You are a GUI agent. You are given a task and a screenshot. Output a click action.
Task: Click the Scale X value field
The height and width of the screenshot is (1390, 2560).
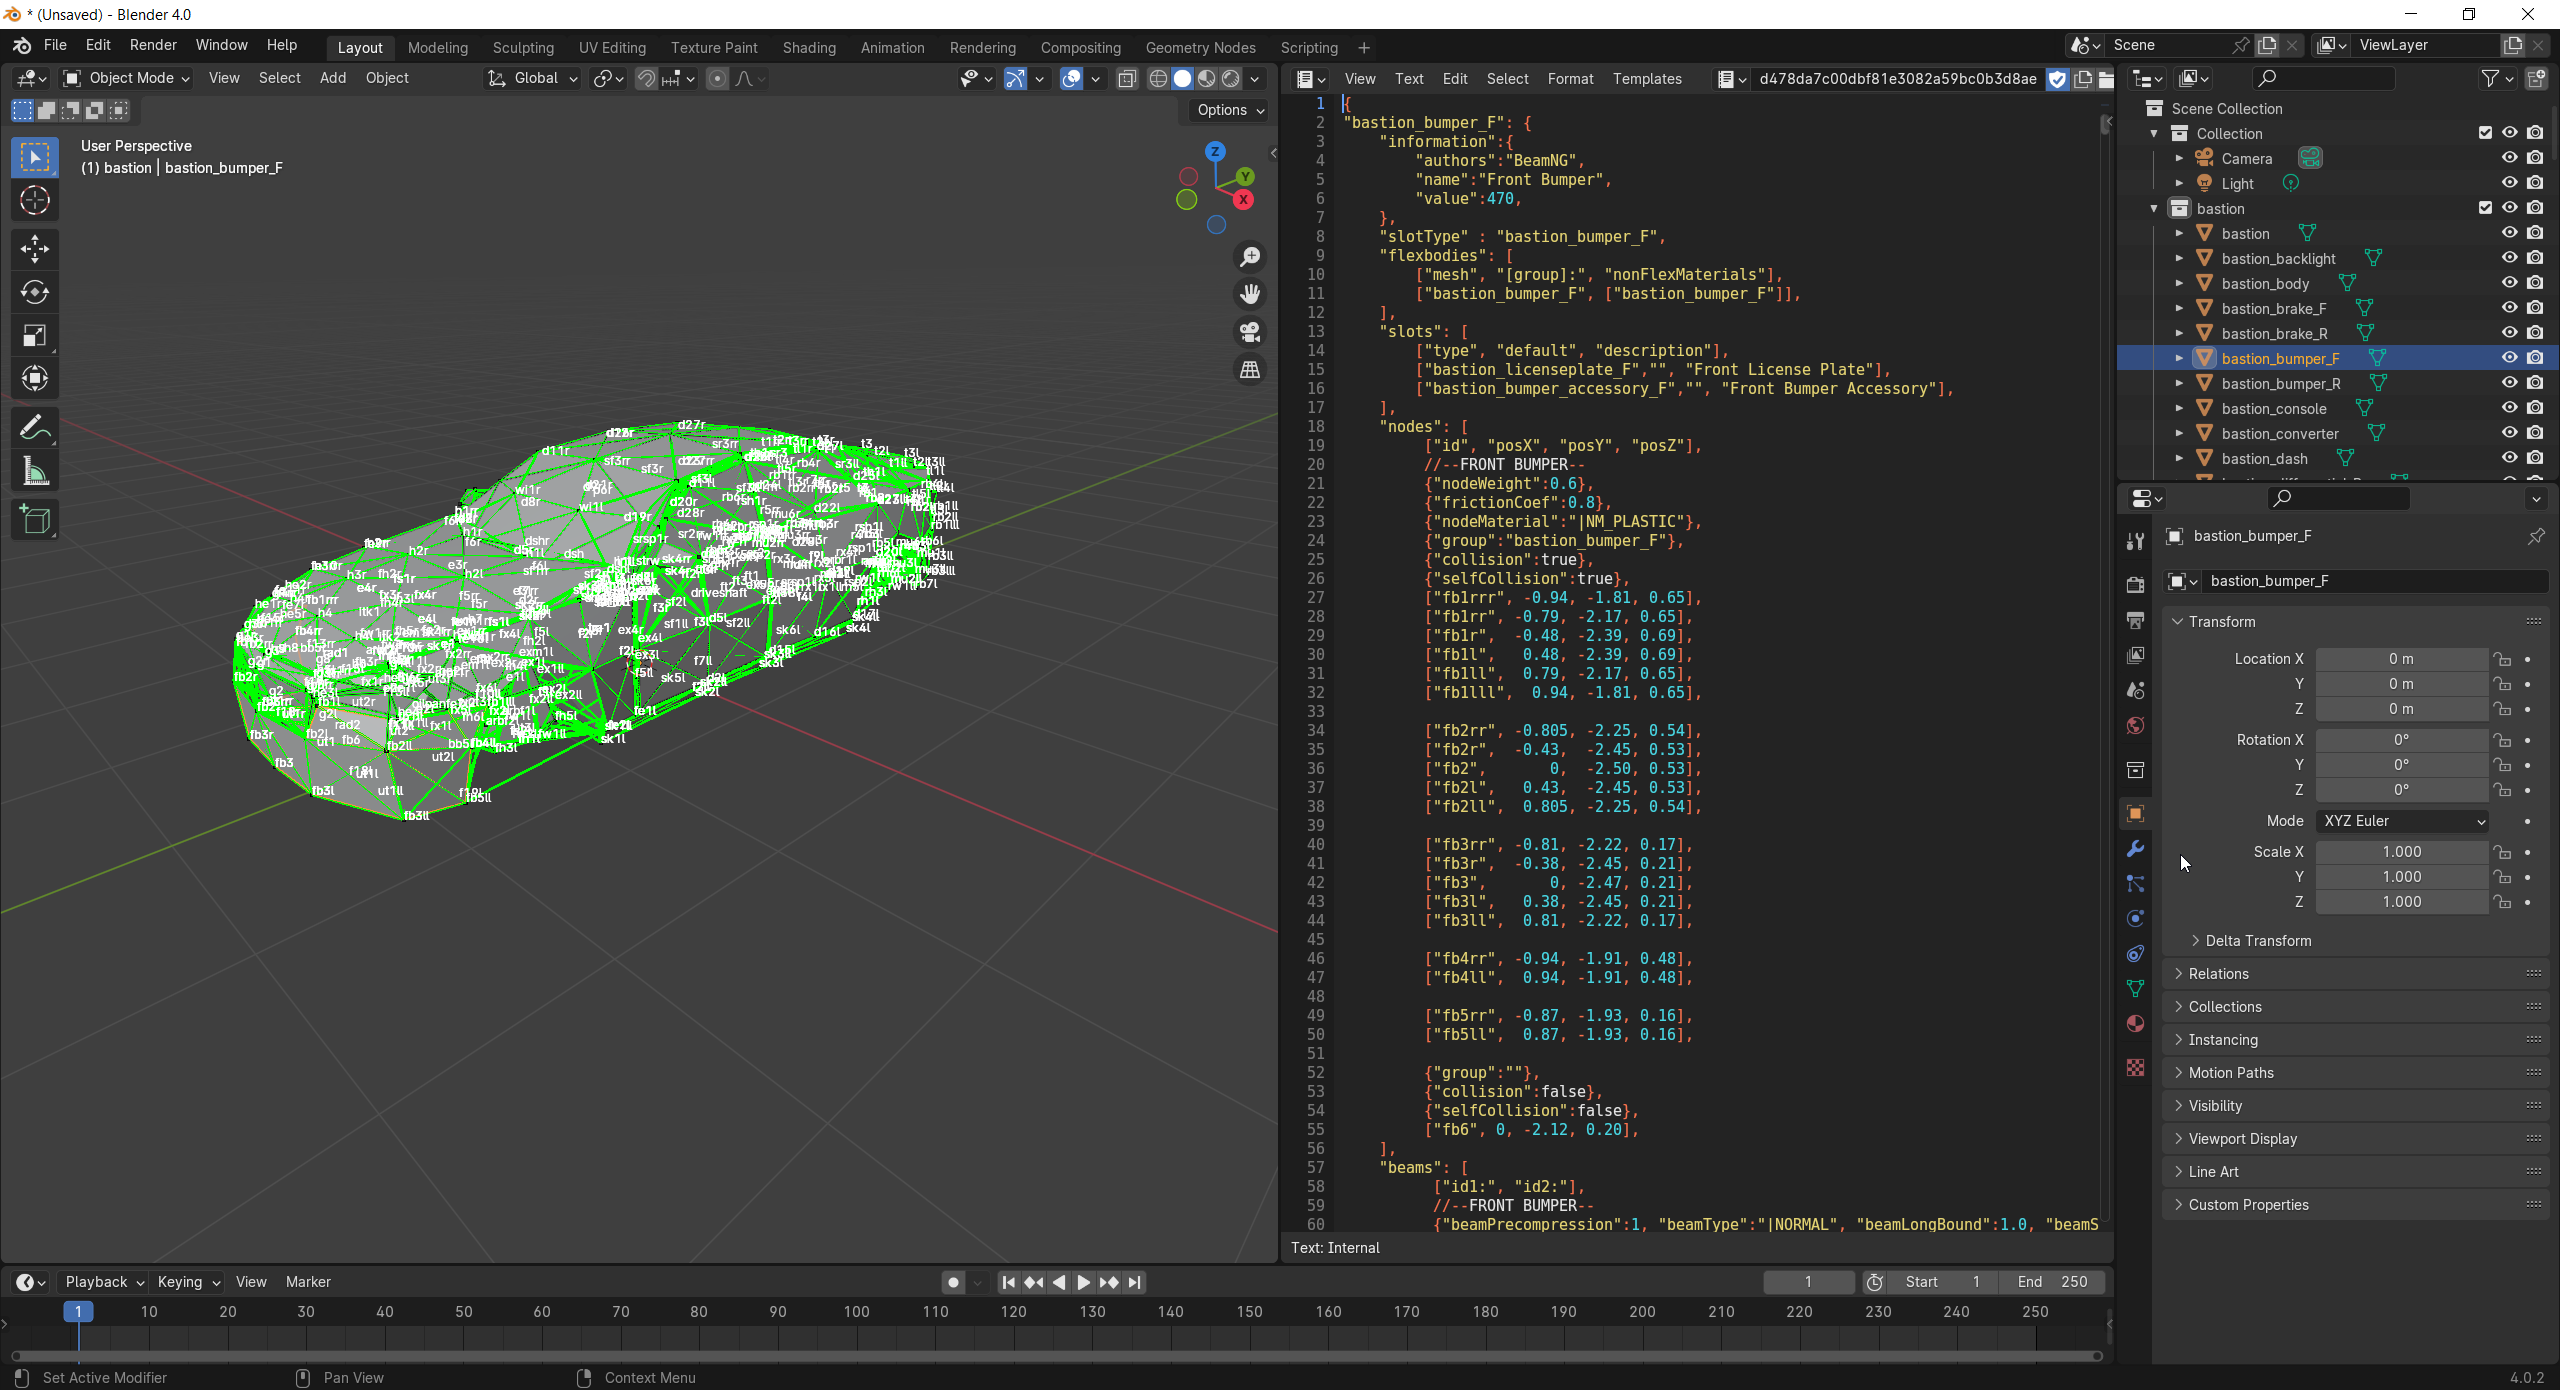click(2401, 852)
